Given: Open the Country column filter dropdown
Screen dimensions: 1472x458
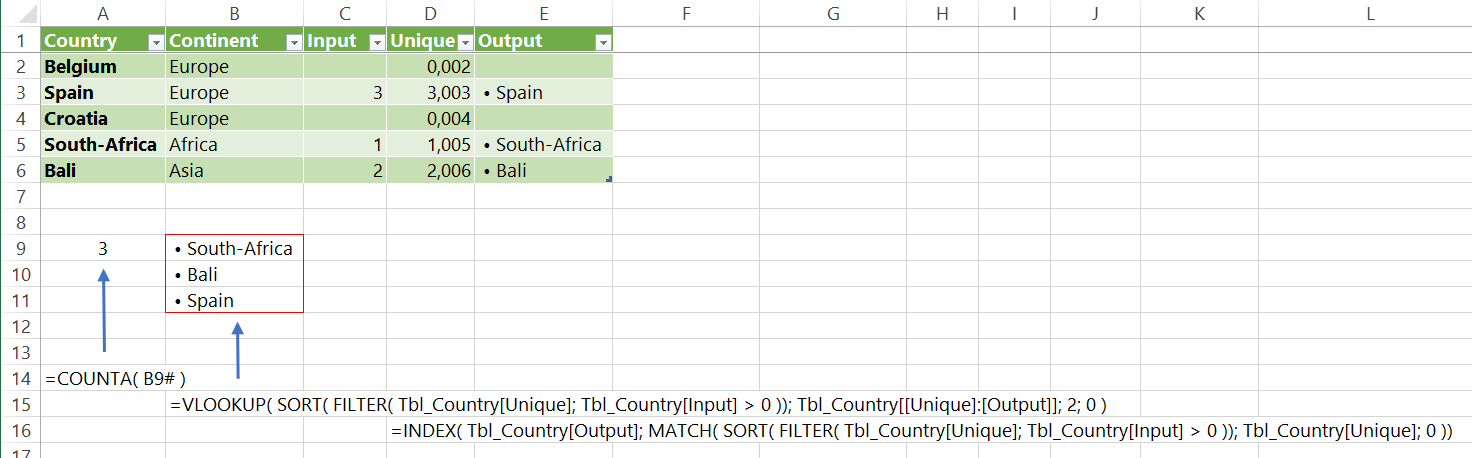Looking at the screenshot, I should point(155,42).
